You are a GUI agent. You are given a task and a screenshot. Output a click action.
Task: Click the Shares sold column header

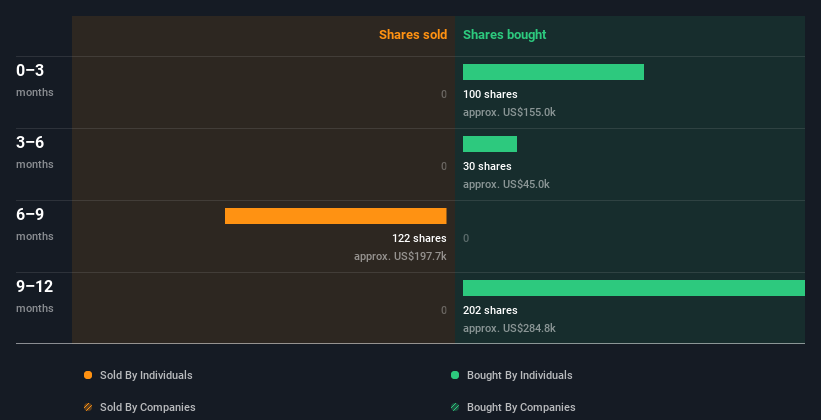coord(413,35)
